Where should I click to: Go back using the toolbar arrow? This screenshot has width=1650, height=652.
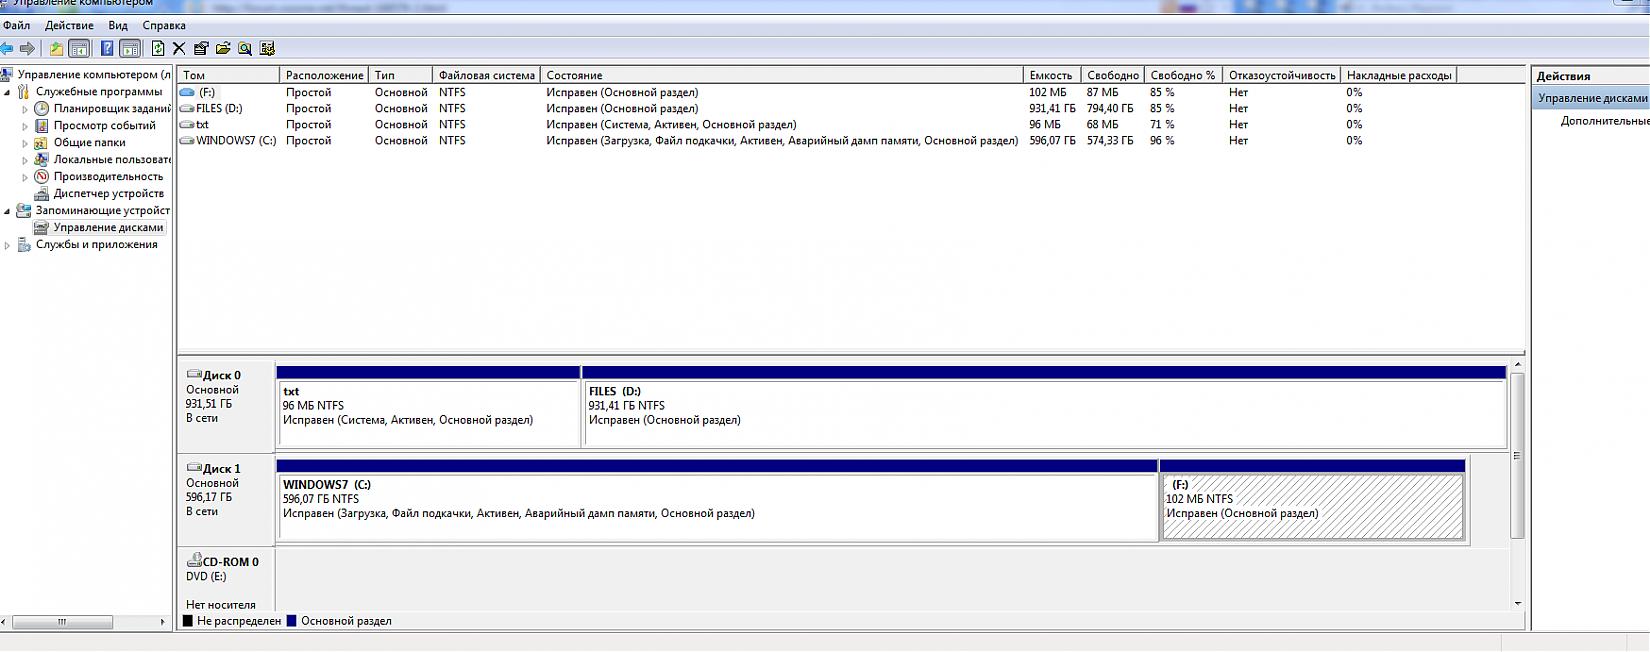(7, 48)
